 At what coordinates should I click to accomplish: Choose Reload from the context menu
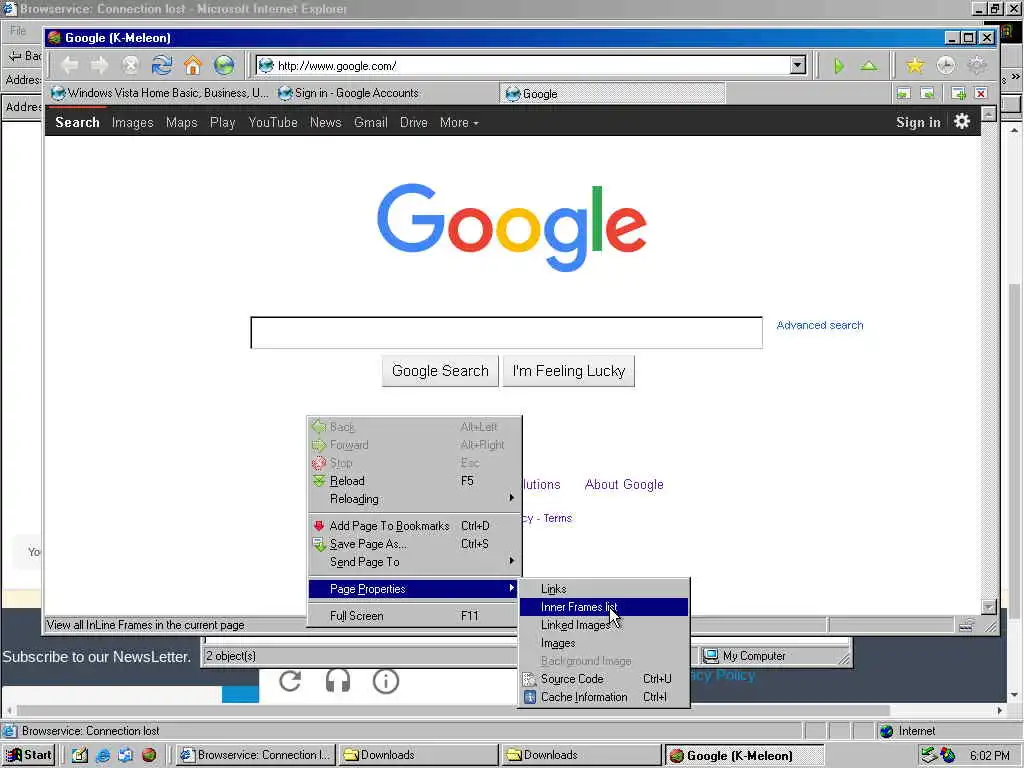tap(414, 481)
